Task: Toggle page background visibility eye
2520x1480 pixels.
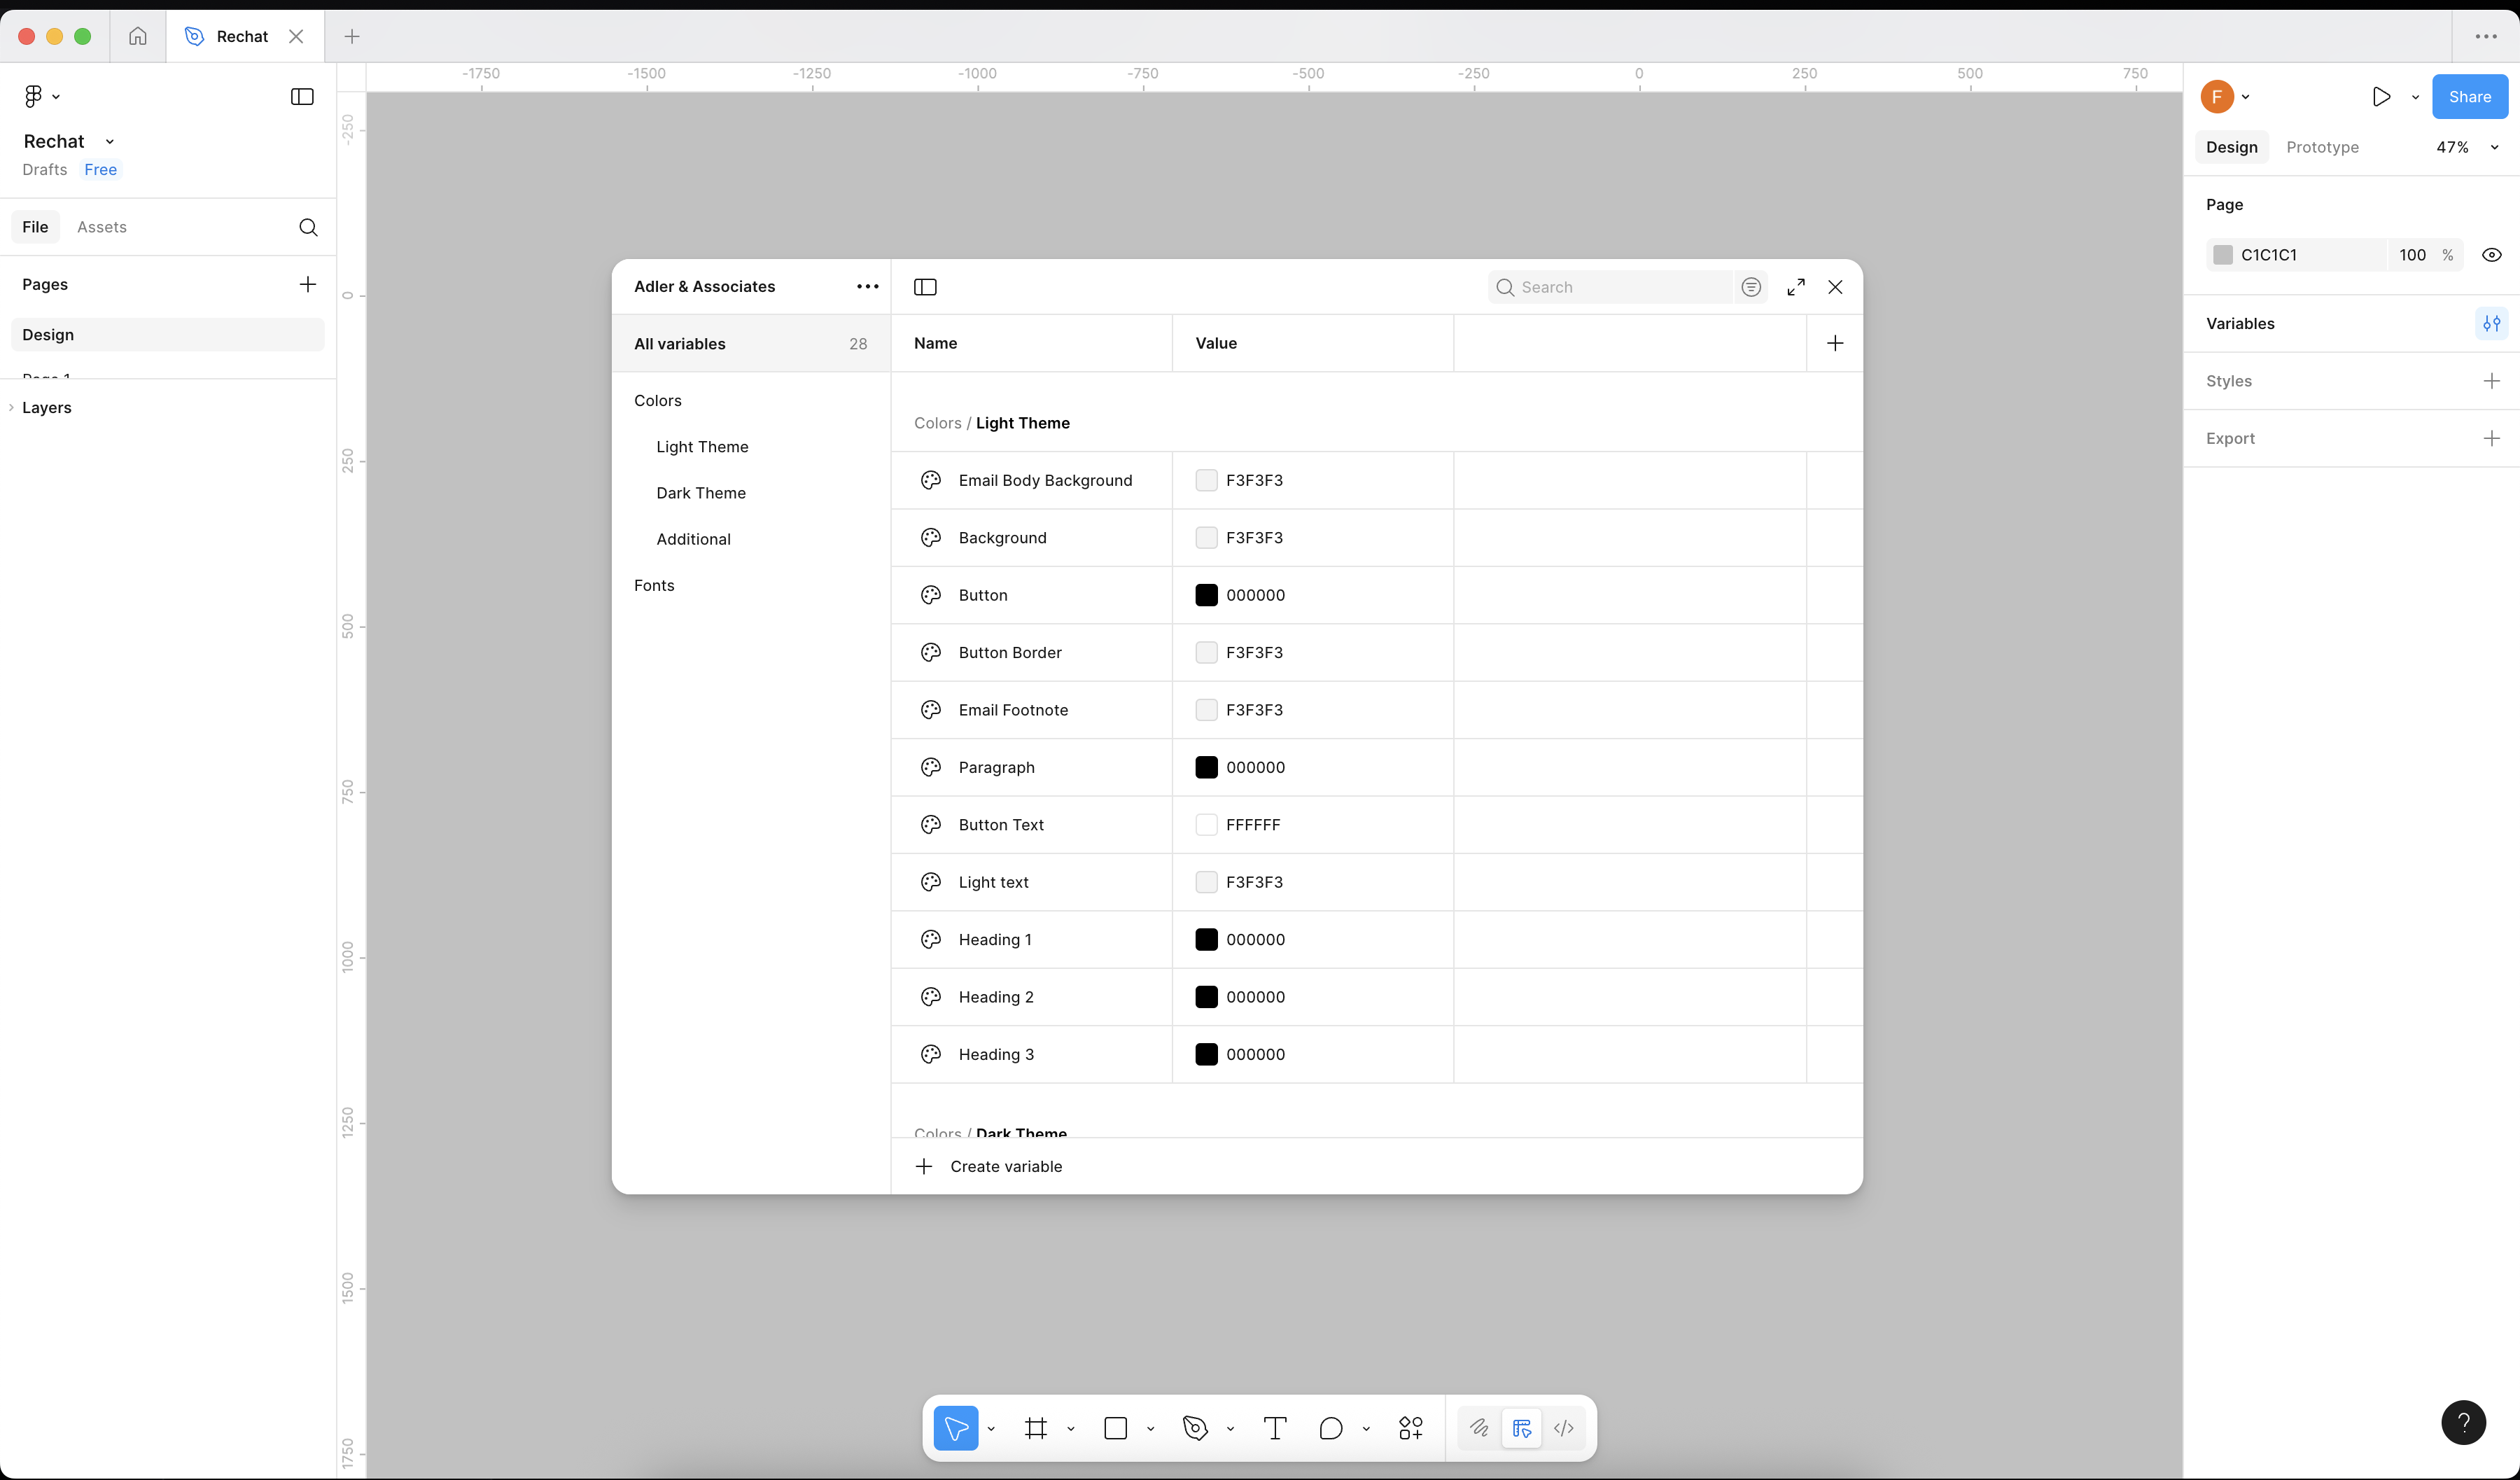Action: 2491,255
